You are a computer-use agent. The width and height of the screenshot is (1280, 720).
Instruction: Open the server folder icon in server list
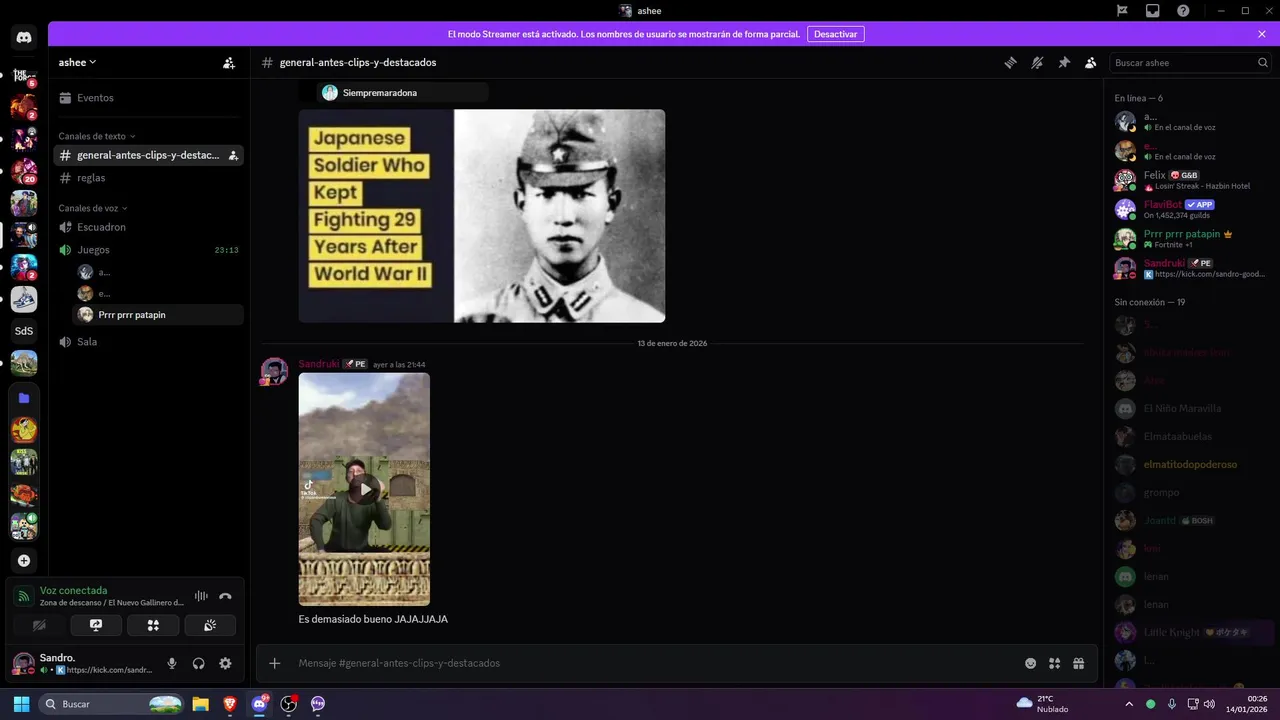(24, 398)
